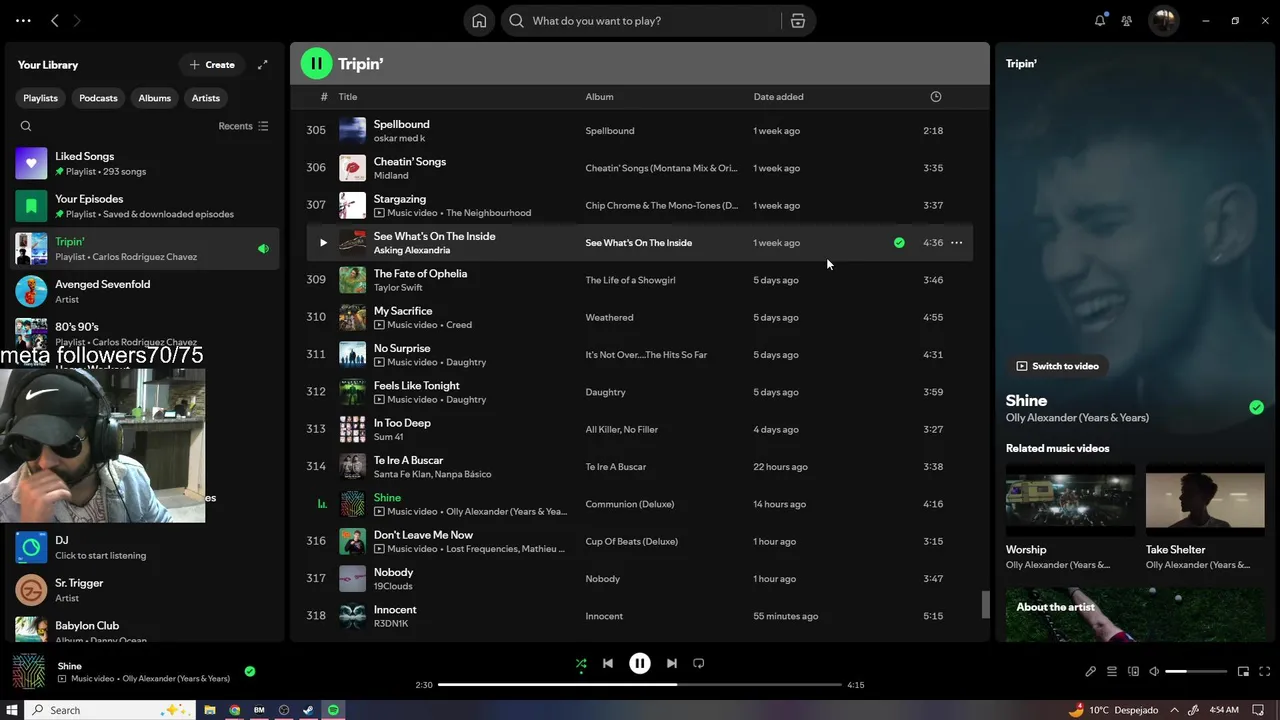Filter library by Albums
1280x720 pixels.
(154, 98)
